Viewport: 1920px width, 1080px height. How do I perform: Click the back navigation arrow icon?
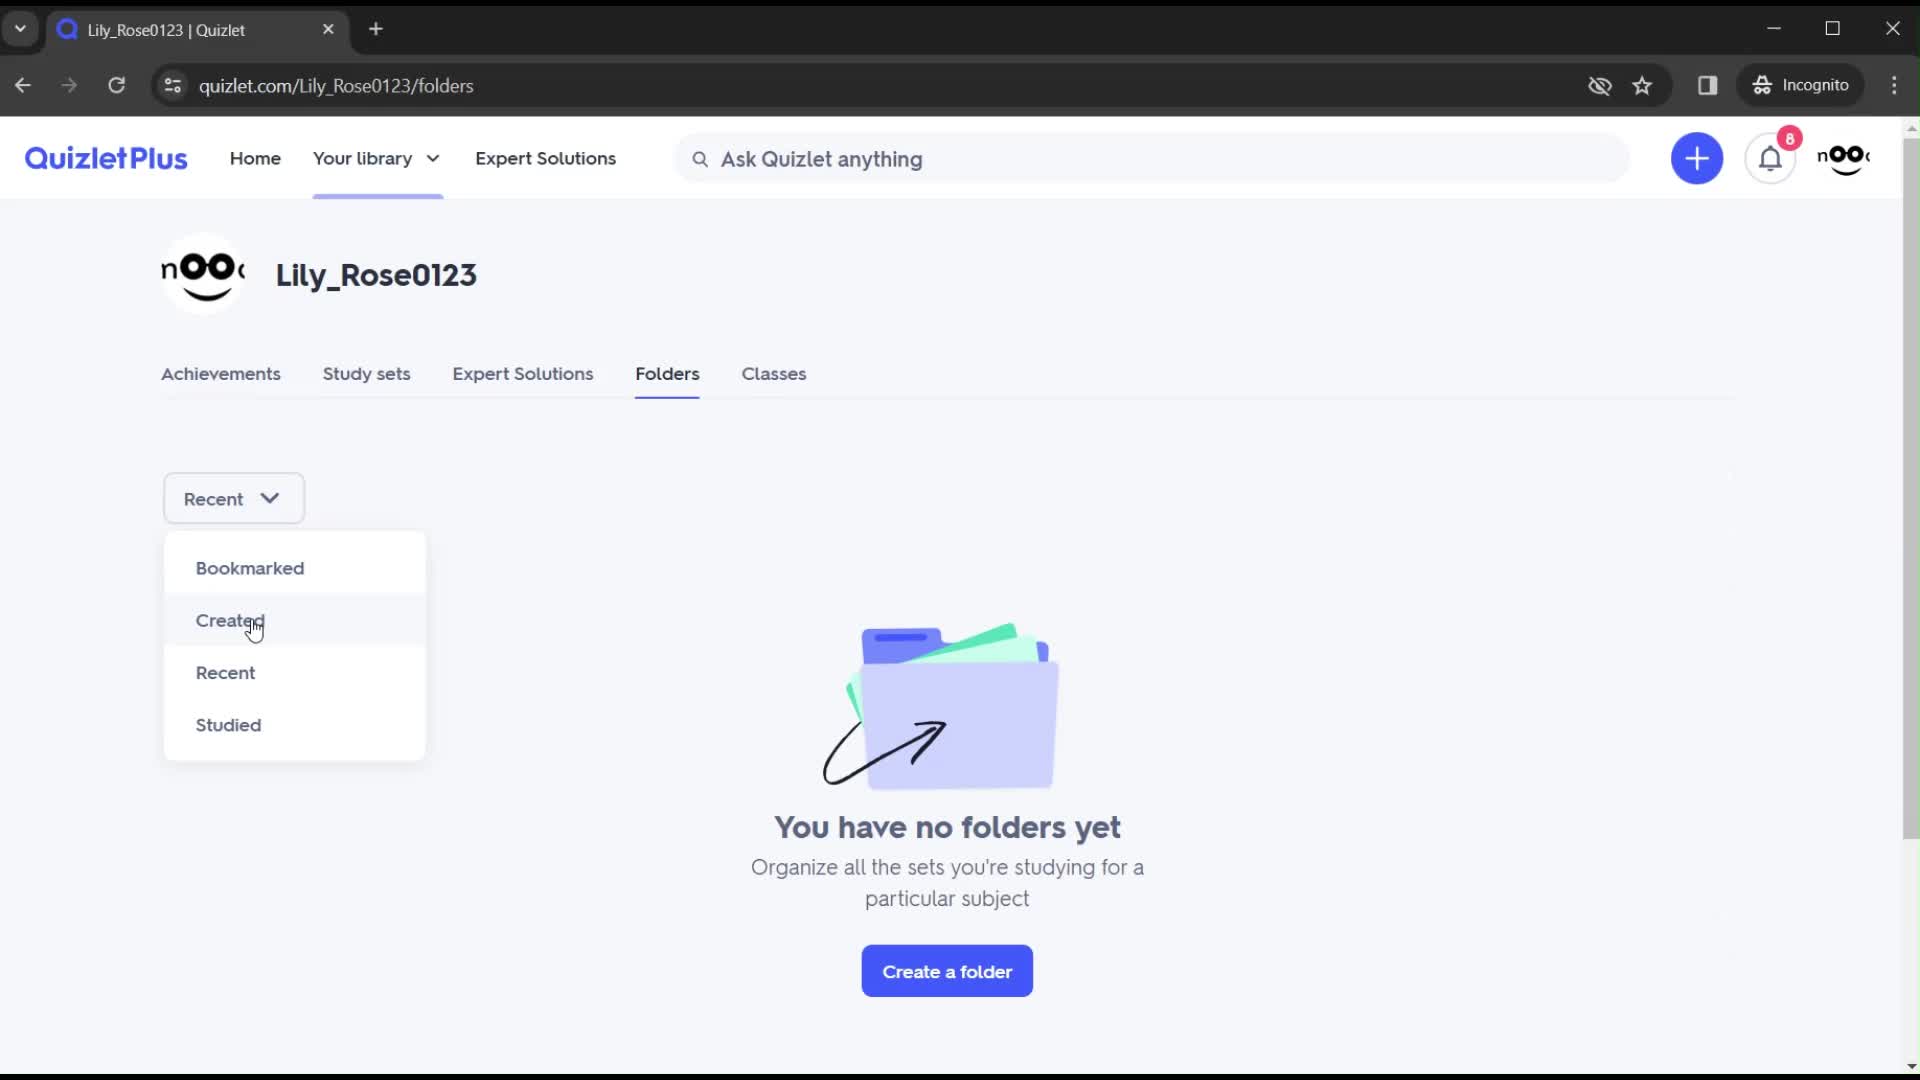22,84
